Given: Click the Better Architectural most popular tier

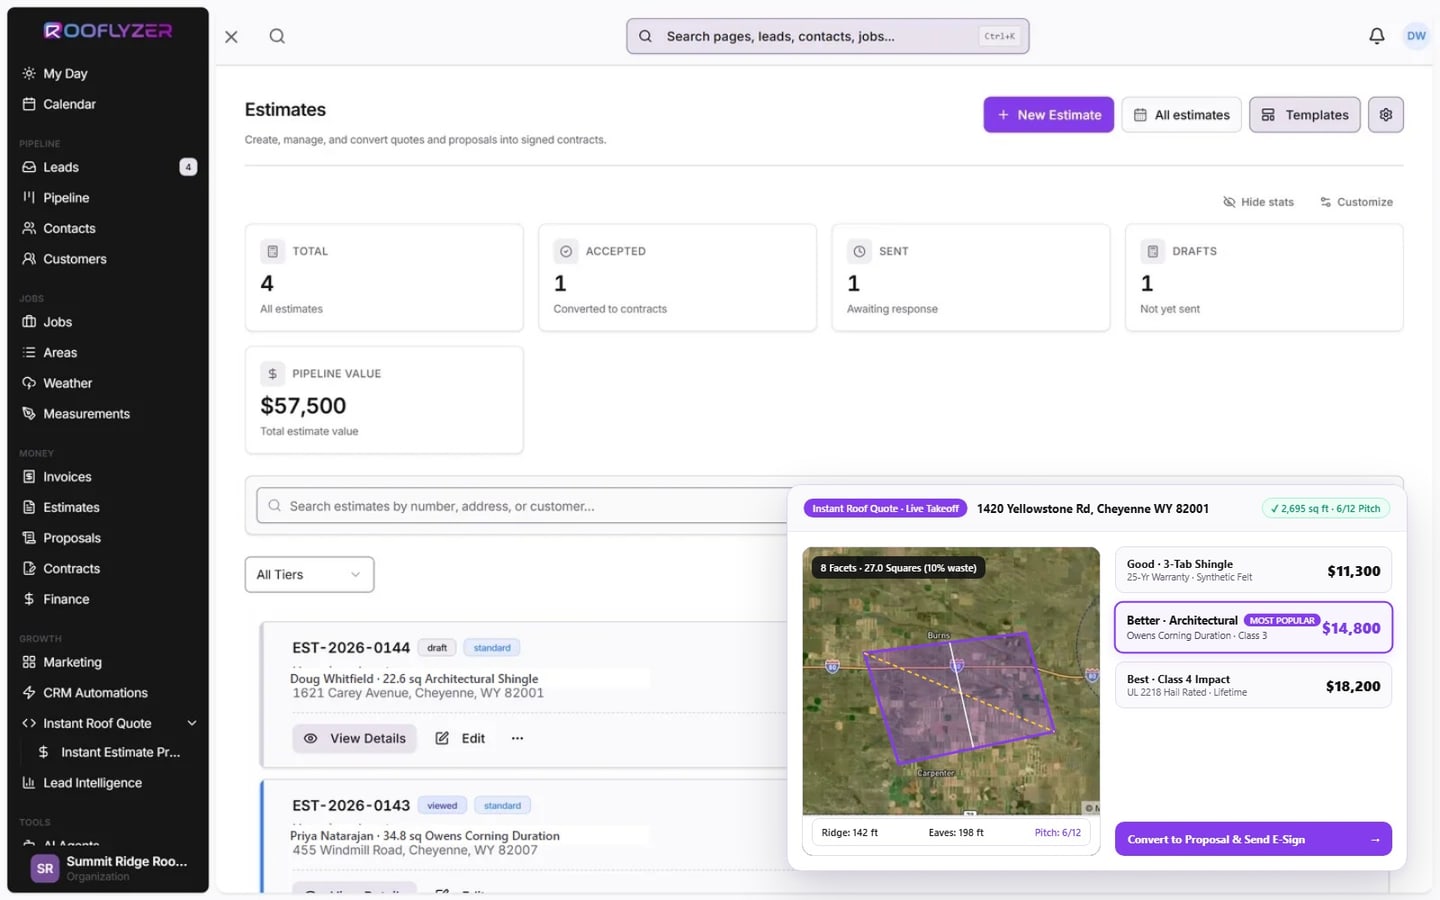Looking at the screenshot, I should coord(1253,628).
